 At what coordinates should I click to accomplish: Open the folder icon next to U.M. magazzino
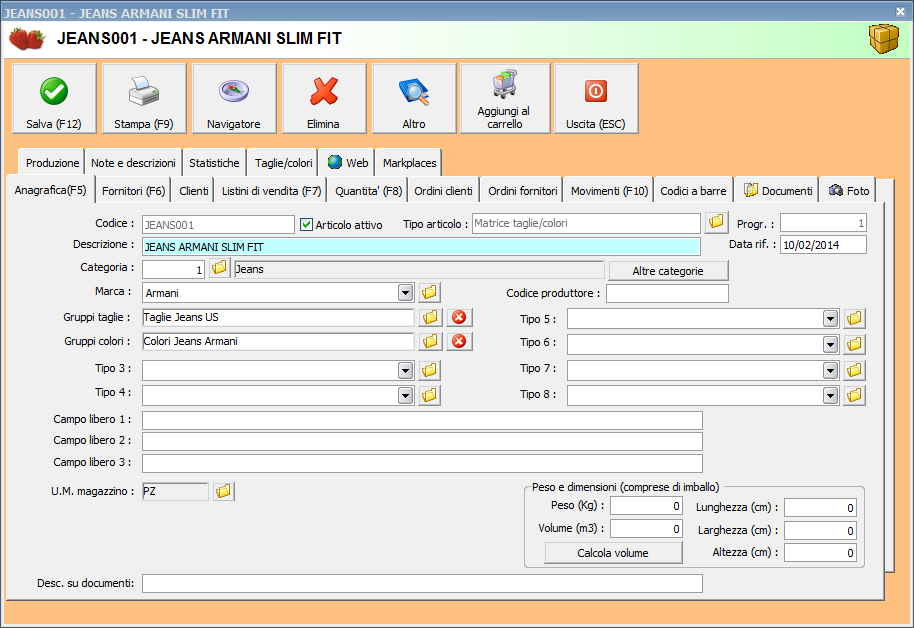(223, 492)
